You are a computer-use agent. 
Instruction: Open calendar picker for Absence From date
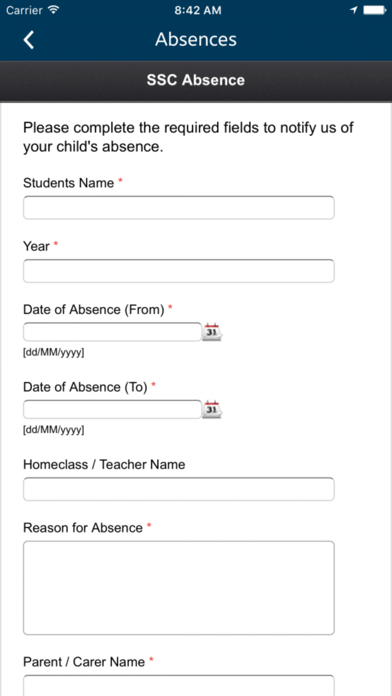(x=212, y=332)
